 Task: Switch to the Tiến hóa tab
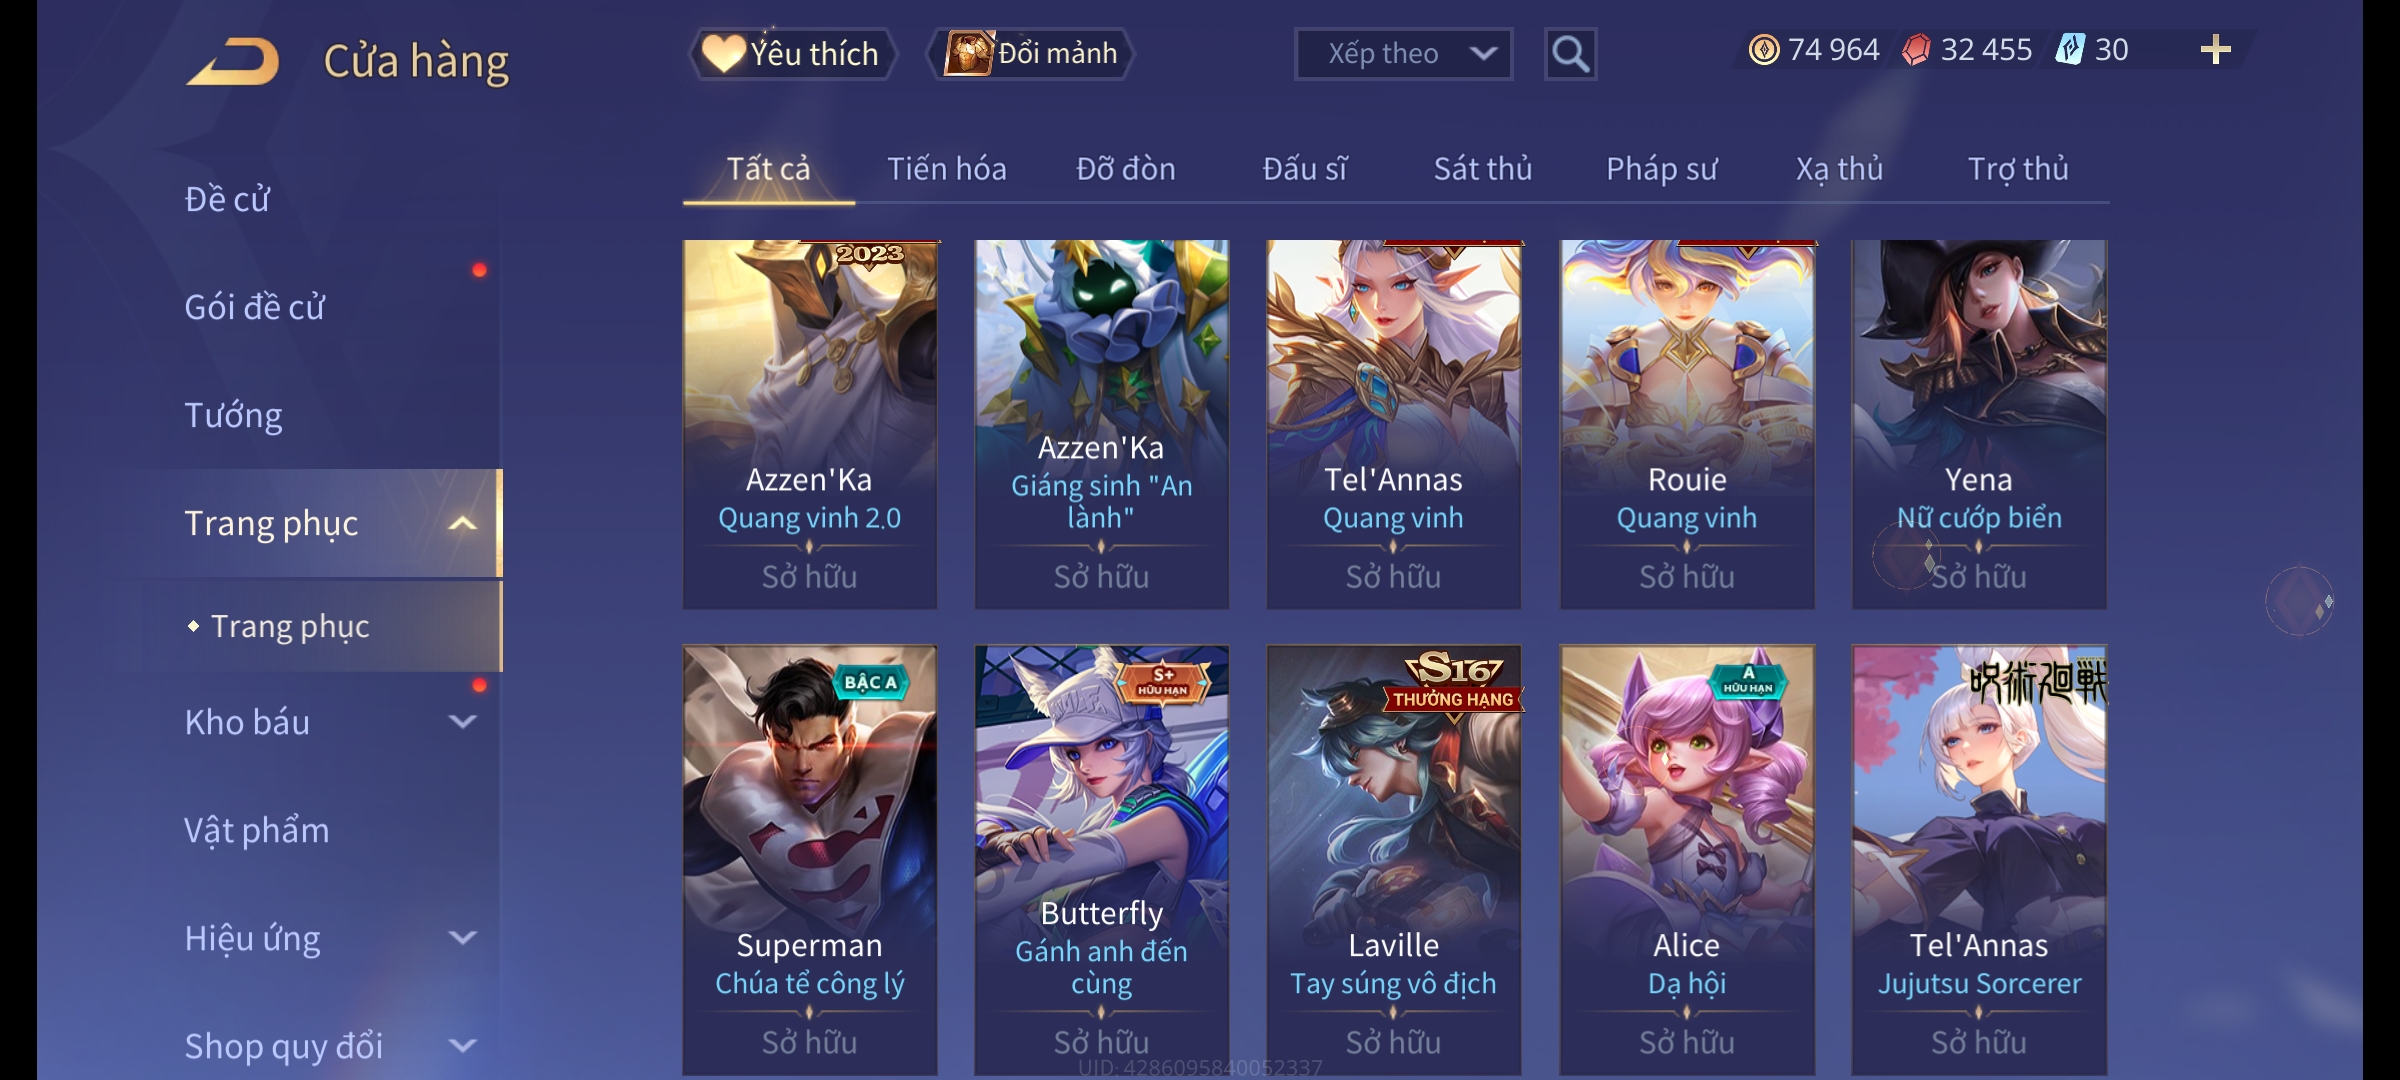(947, 169)
